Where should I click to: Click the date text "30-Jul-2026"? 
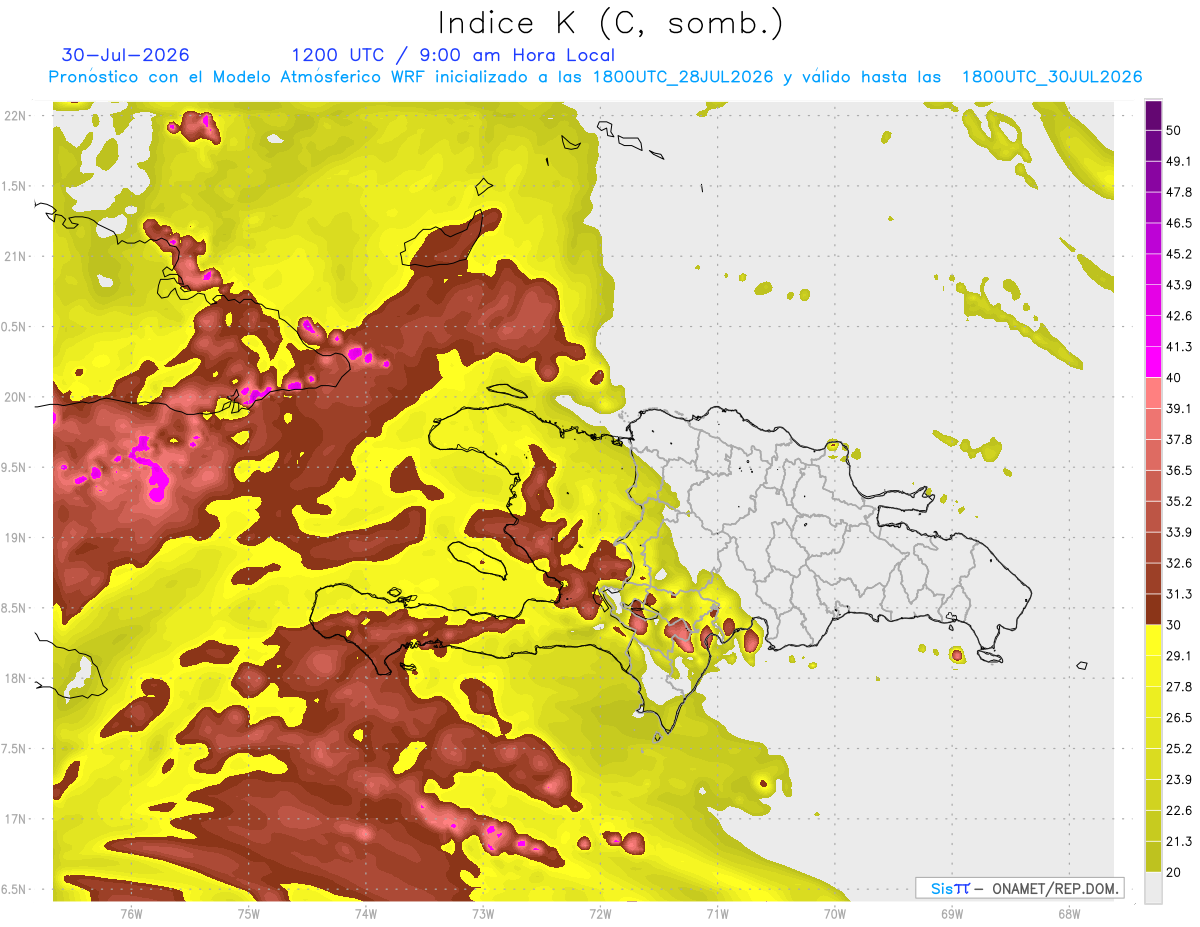coord(126,55)
